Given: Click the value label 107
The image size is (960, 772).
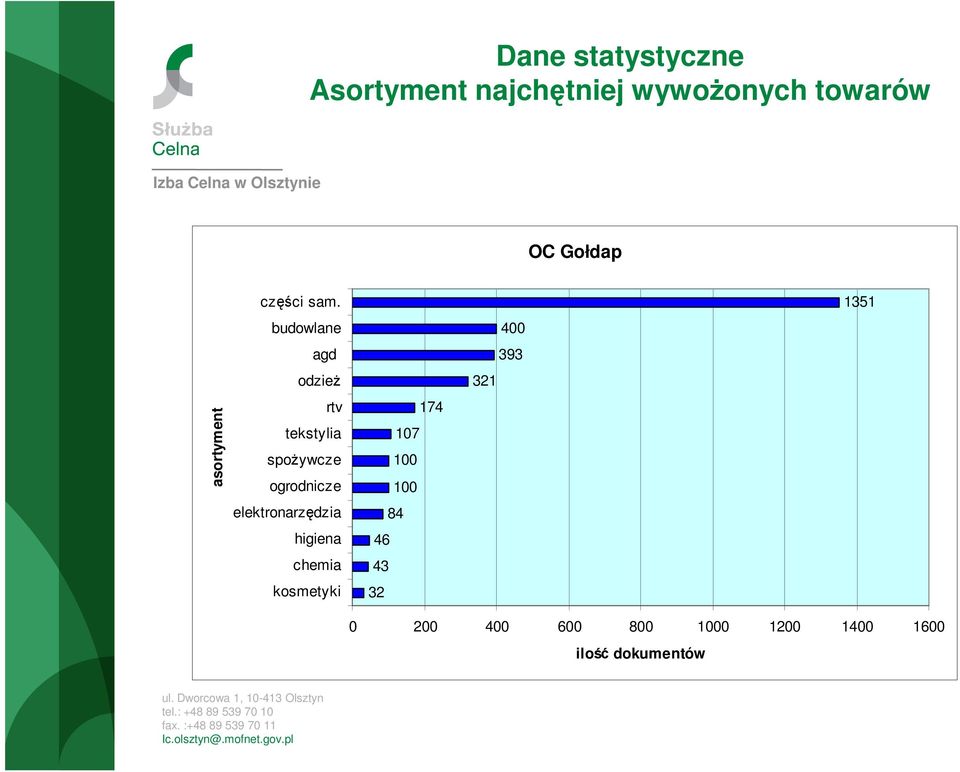Looking at the screenshot, I should click(407, 433).
